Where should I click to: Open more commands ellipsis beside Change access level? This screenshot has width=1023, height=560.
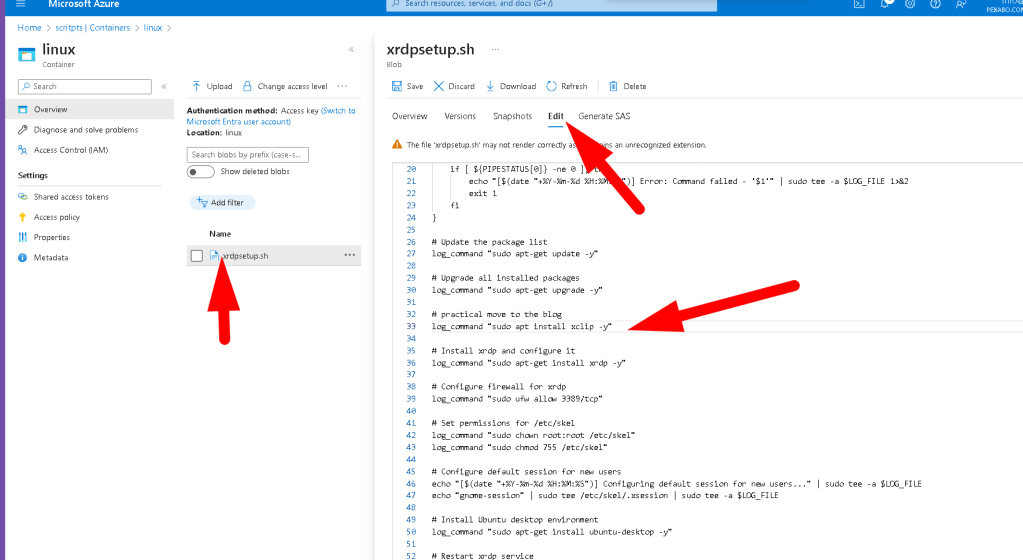[x=343, y=86]
